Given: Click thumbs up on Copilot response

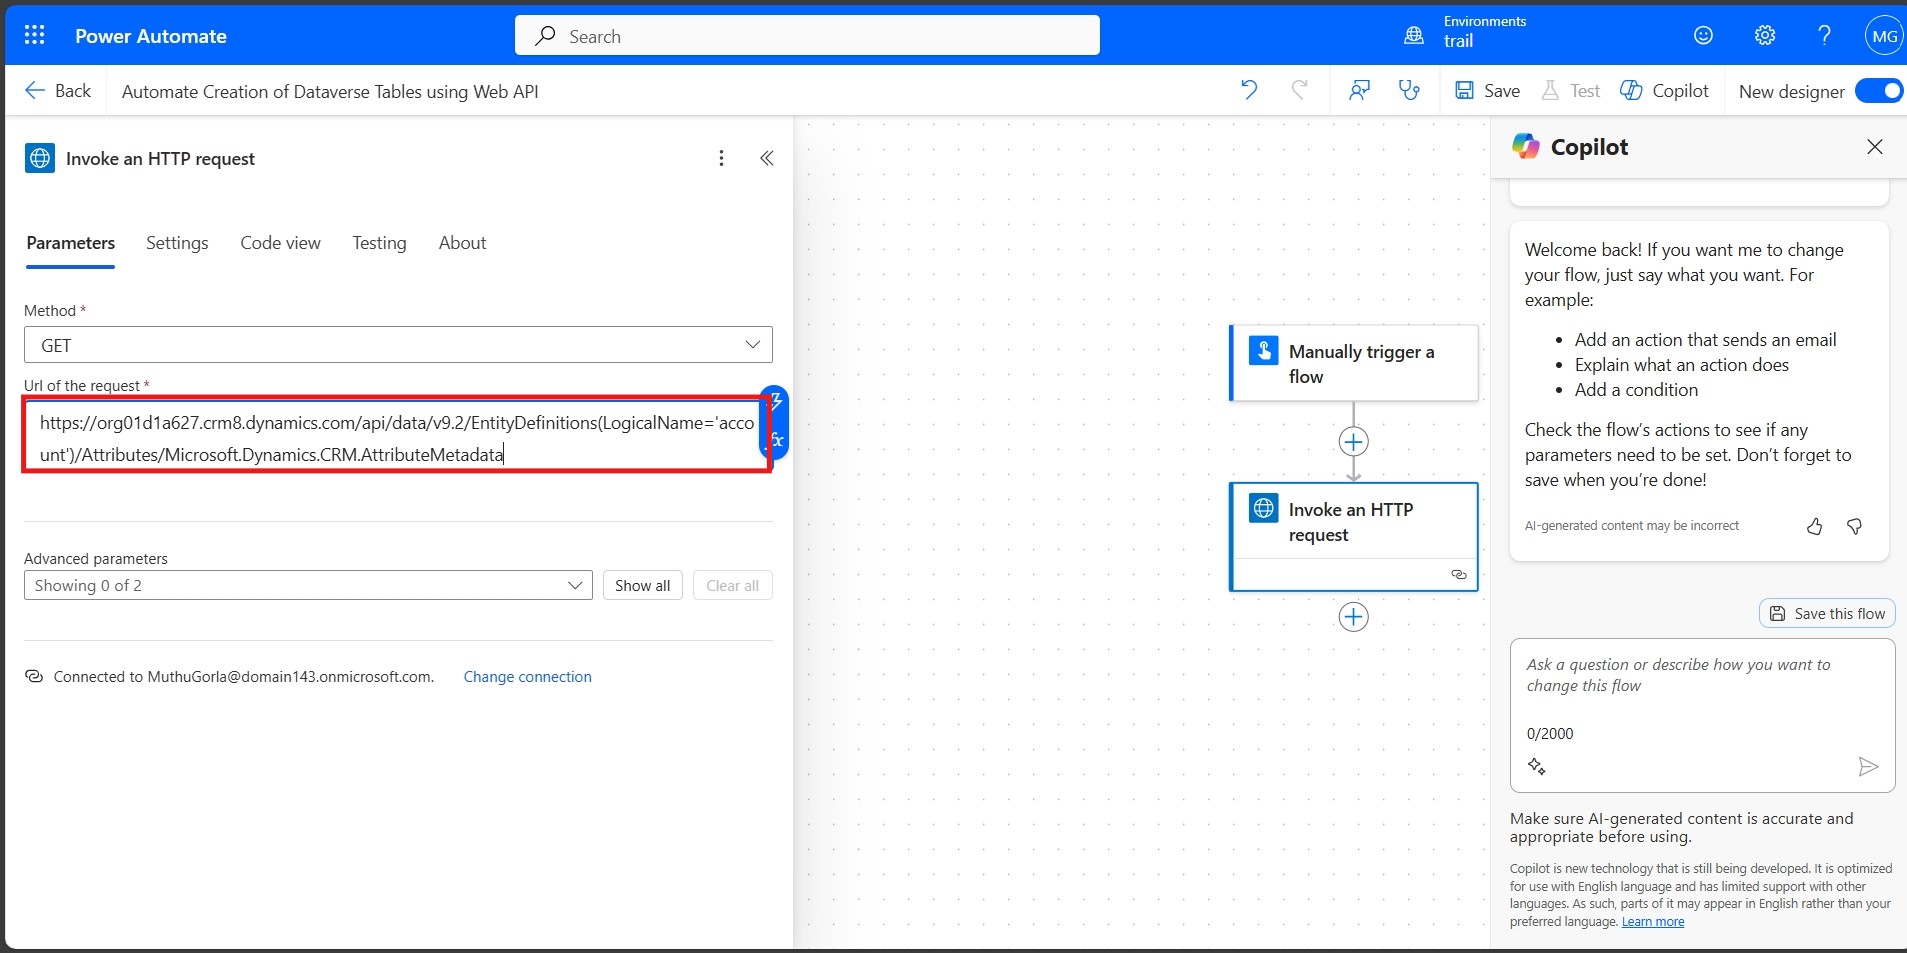Looking at the screenshot, I should 1814,526.
